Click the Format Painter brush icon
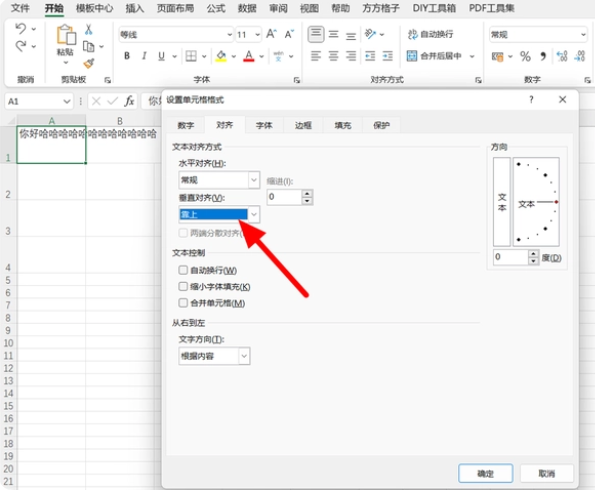 [x=89, y=63]
